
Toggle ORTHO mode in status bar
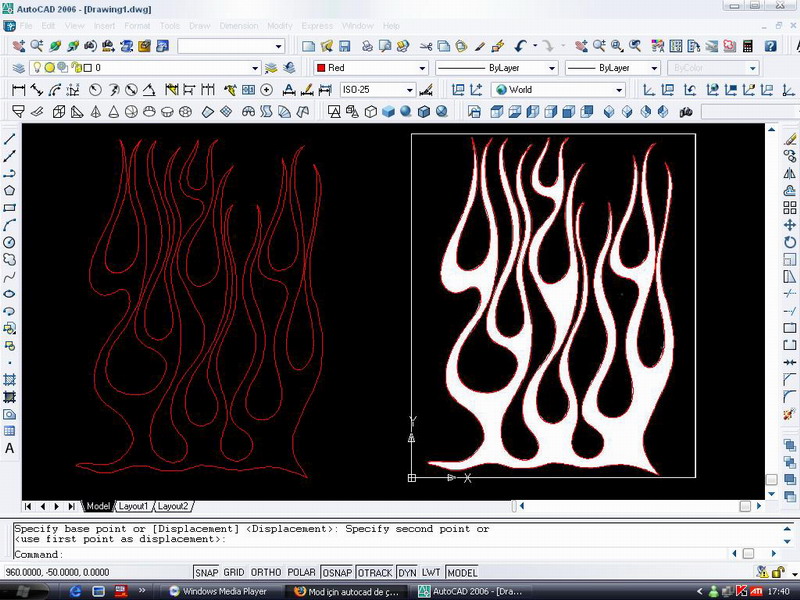(266, 572)
